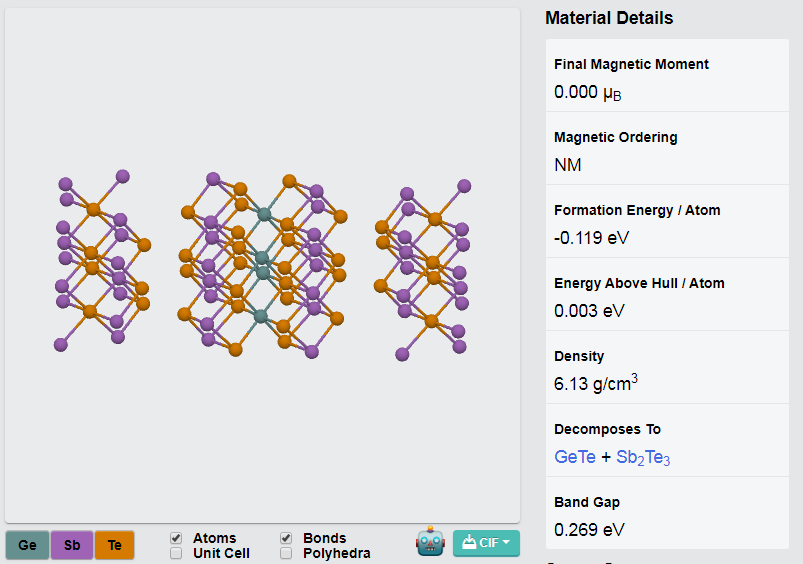
Task: Click the Density value 6.13 g/cm3
Action: [596, 383]
